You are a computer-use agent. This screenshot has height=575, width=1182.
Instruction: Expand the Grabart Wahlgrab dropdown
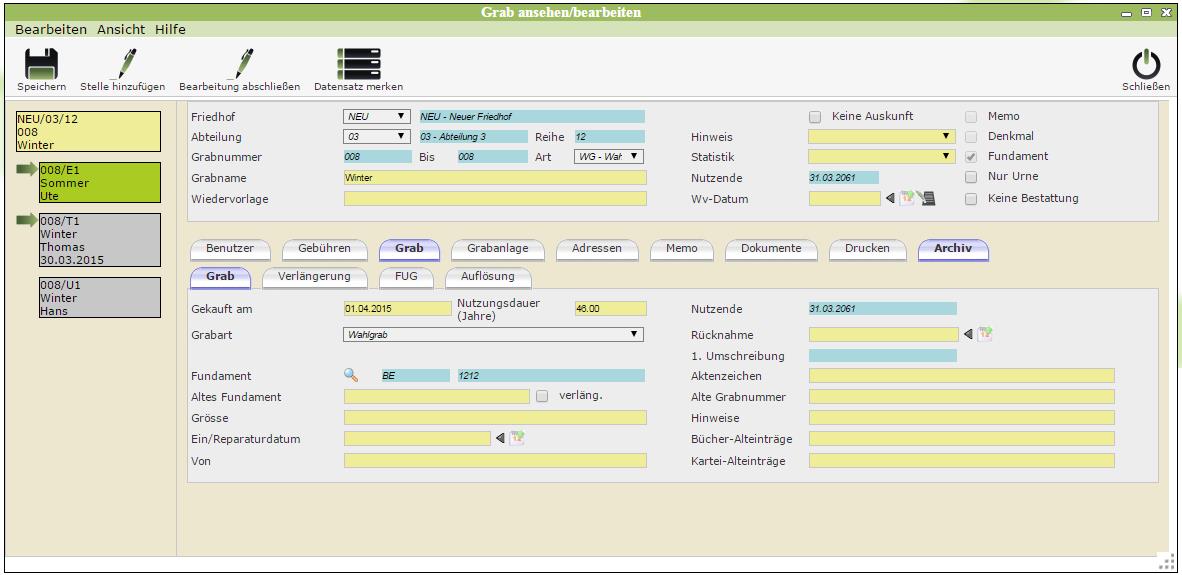493,334
